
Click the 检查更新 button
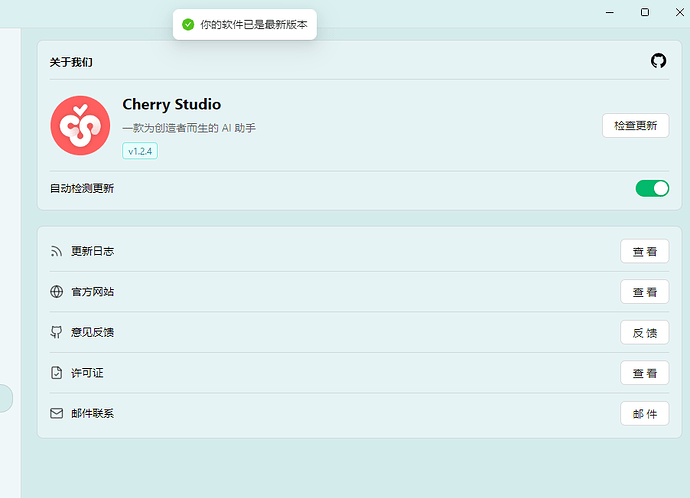[635, 126]
